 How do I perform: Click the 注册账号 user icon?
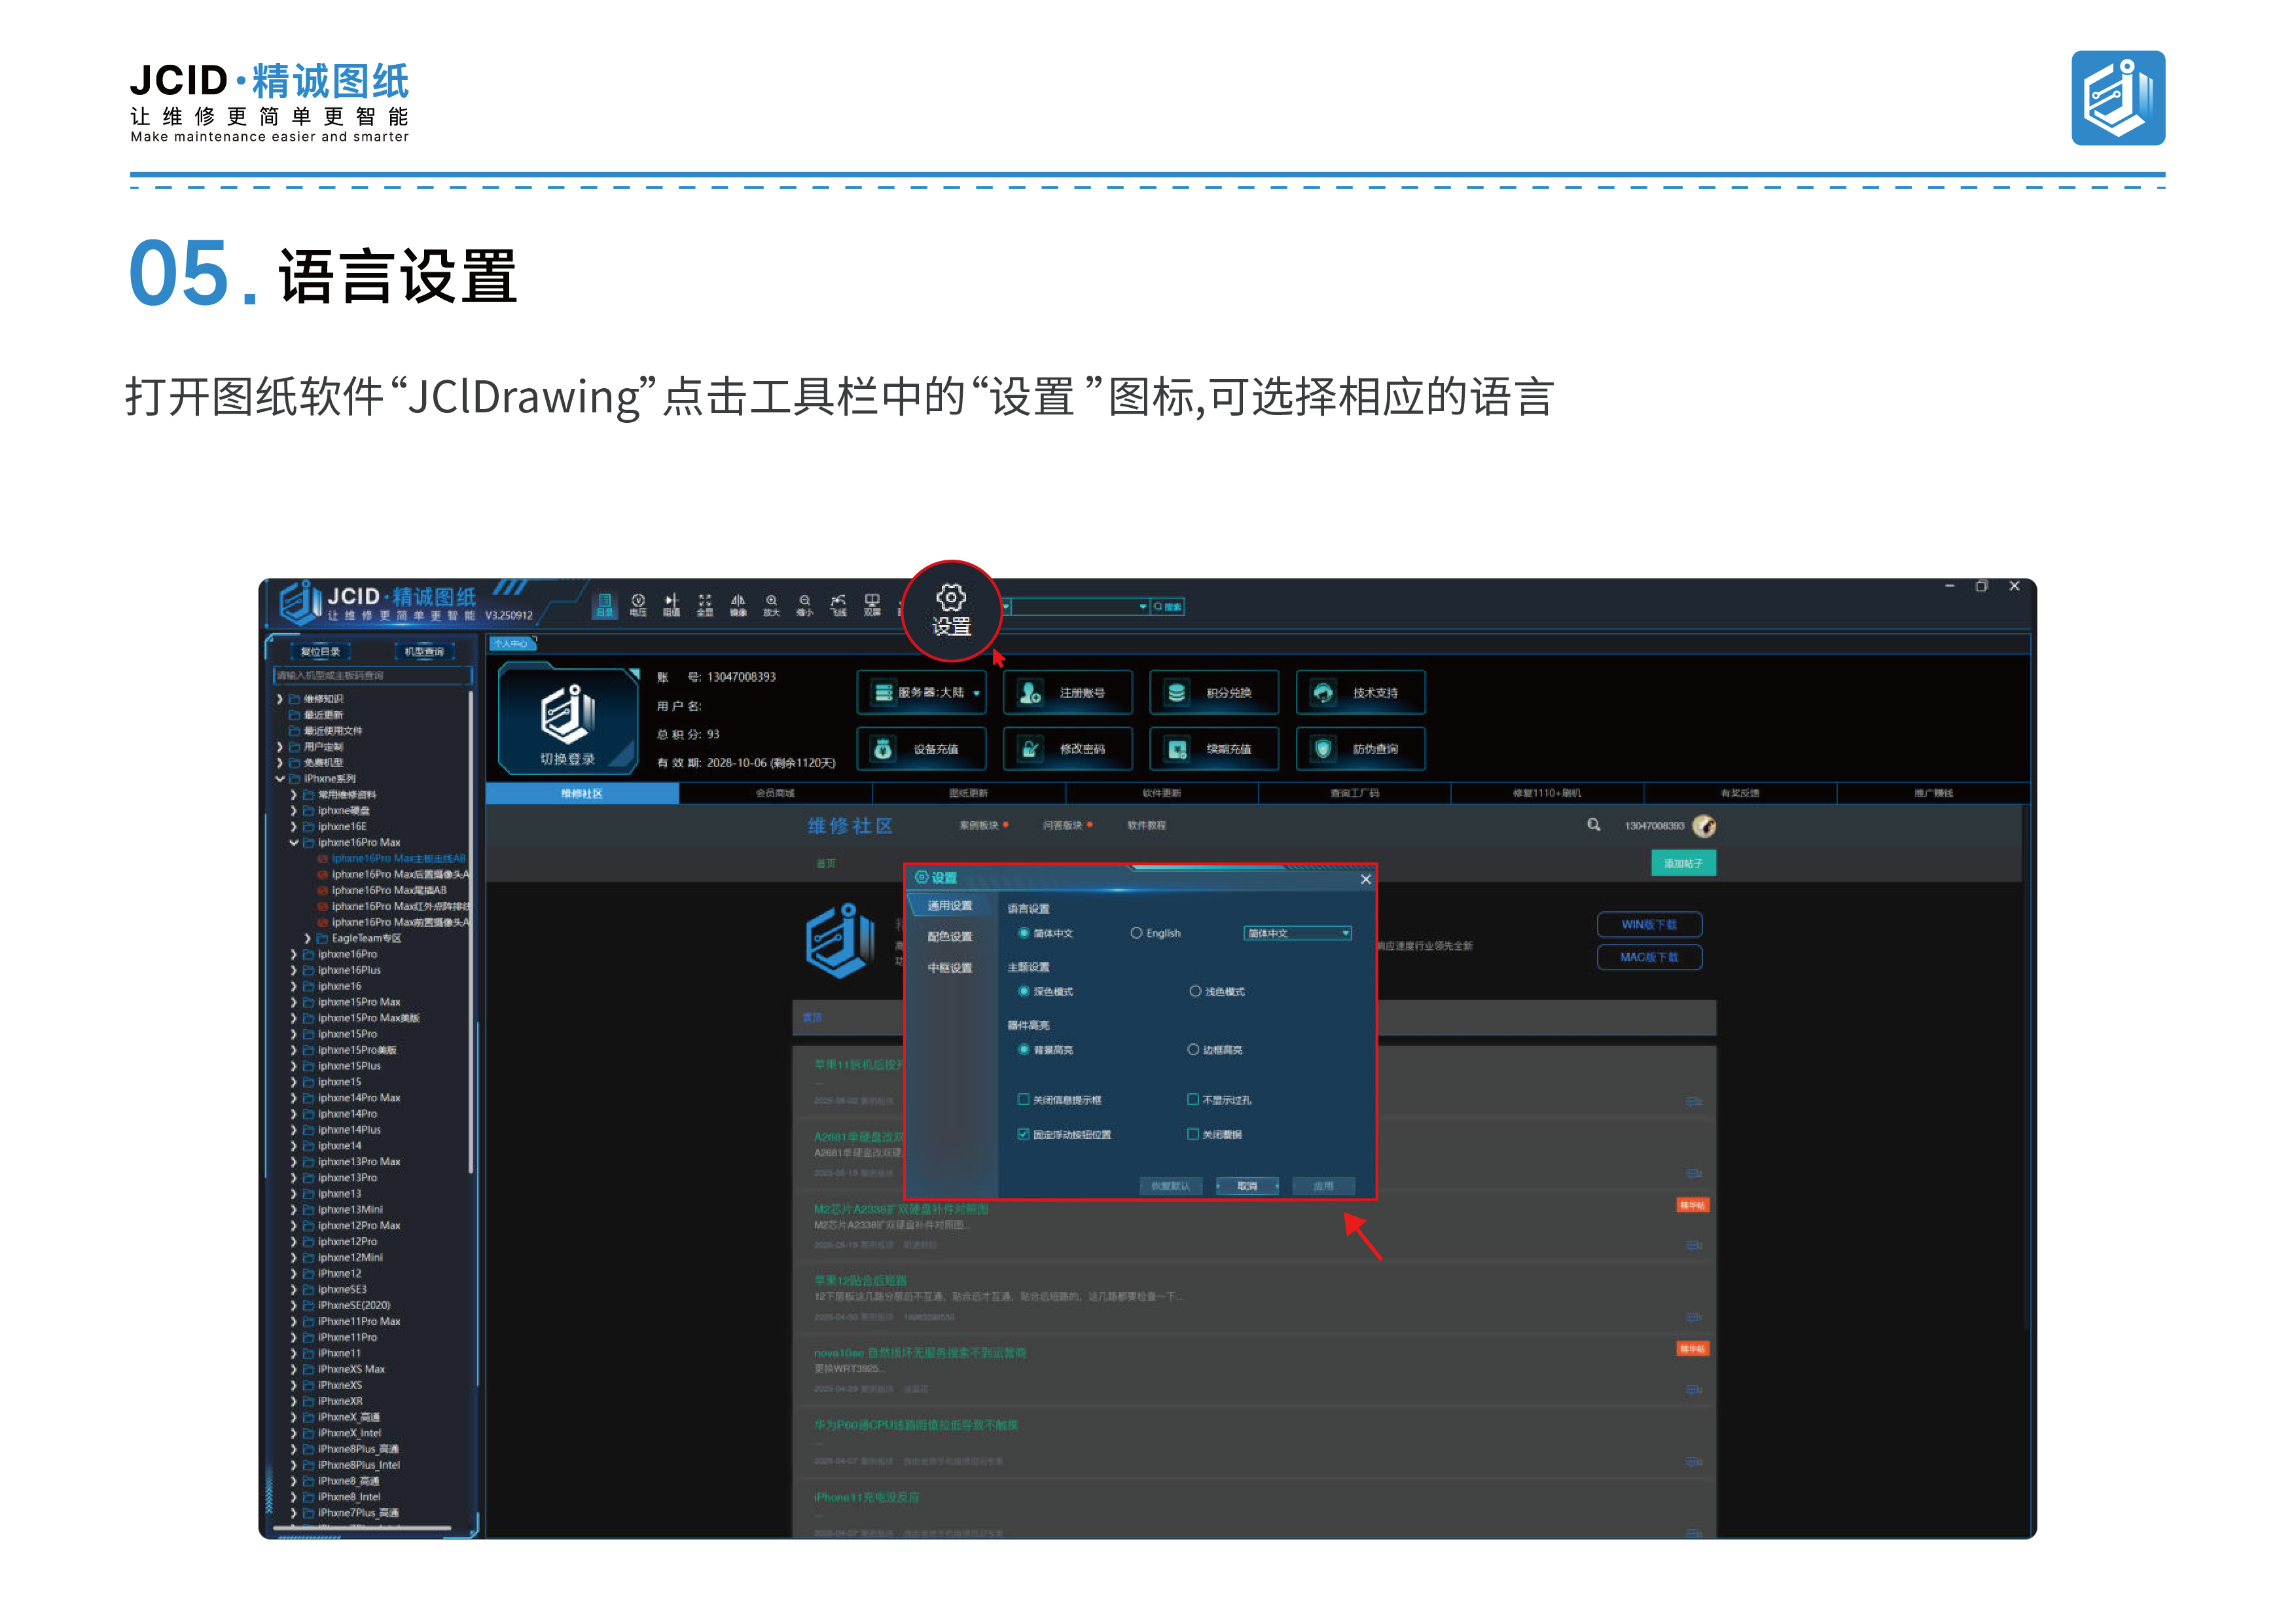tap(1030, 692)
